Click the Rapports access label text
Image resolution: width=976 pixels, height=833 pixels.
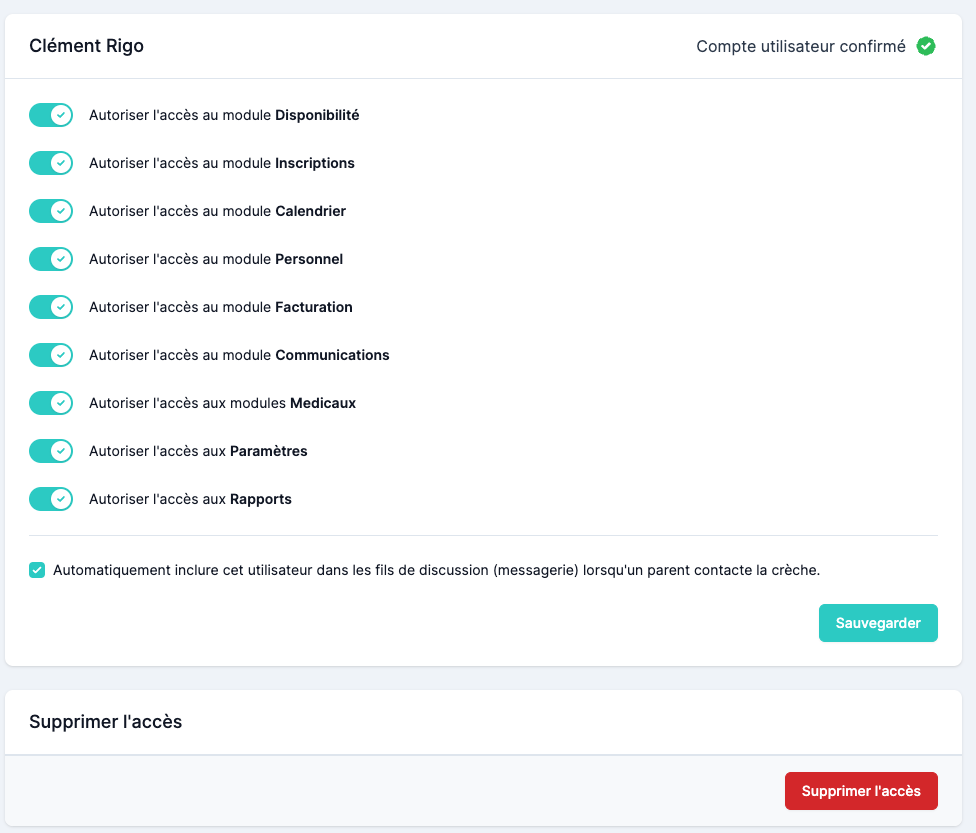[190, 499]
